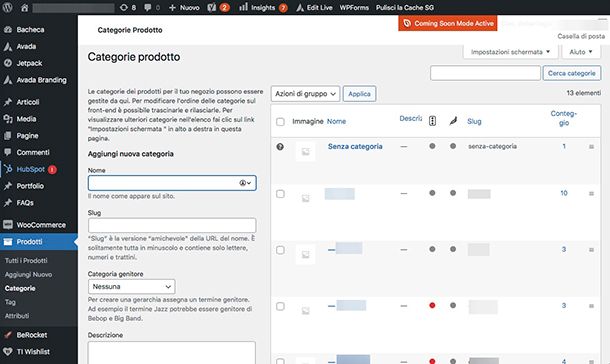Open Senza categoria category

click(x=355, y=147)
